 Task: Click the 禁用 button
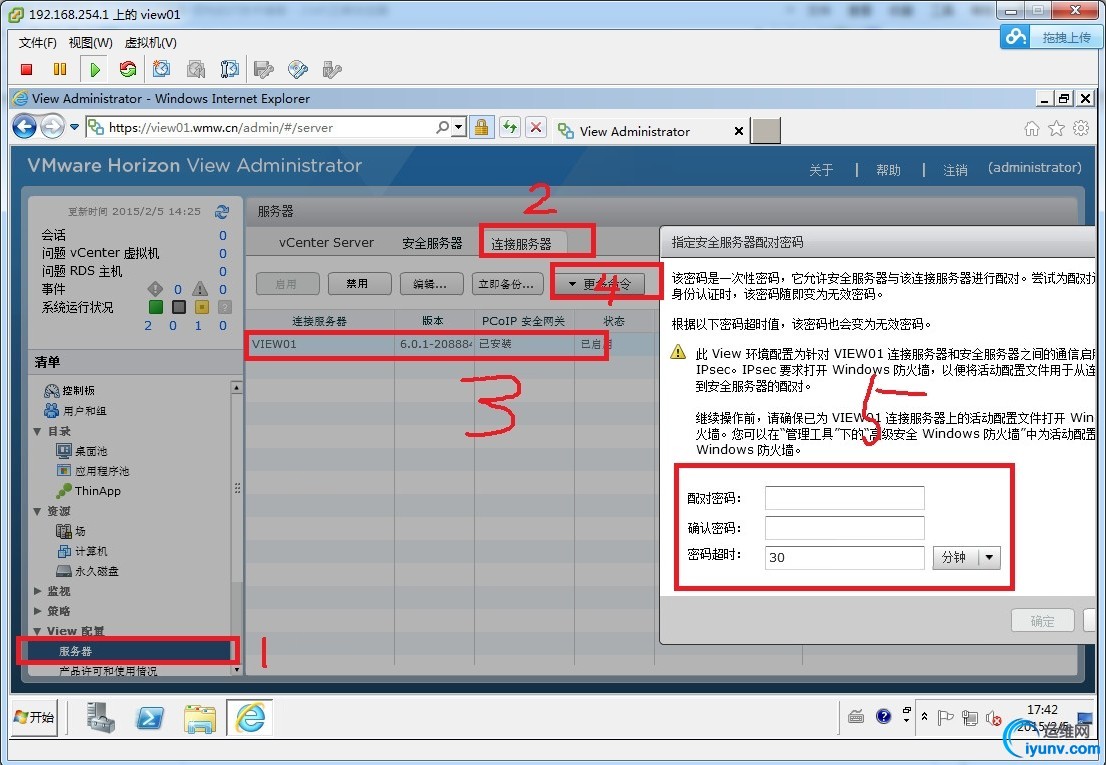coord(357,283)
